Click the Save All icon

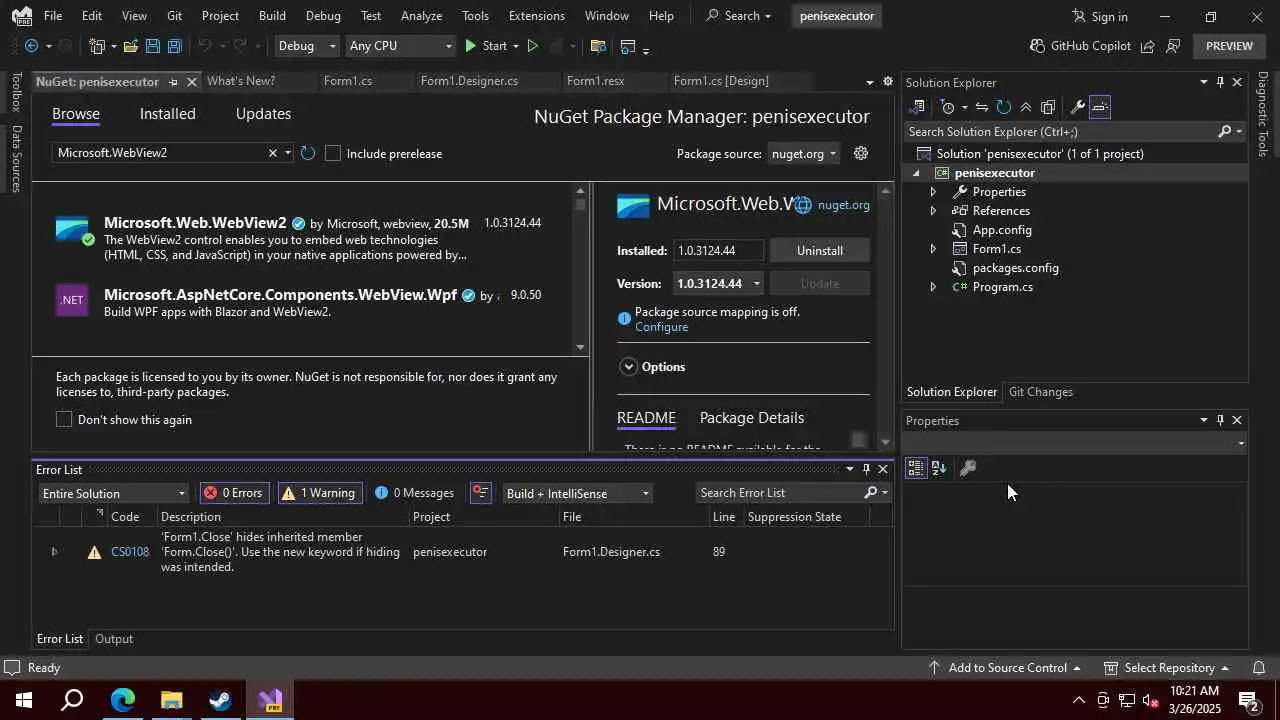175,46
